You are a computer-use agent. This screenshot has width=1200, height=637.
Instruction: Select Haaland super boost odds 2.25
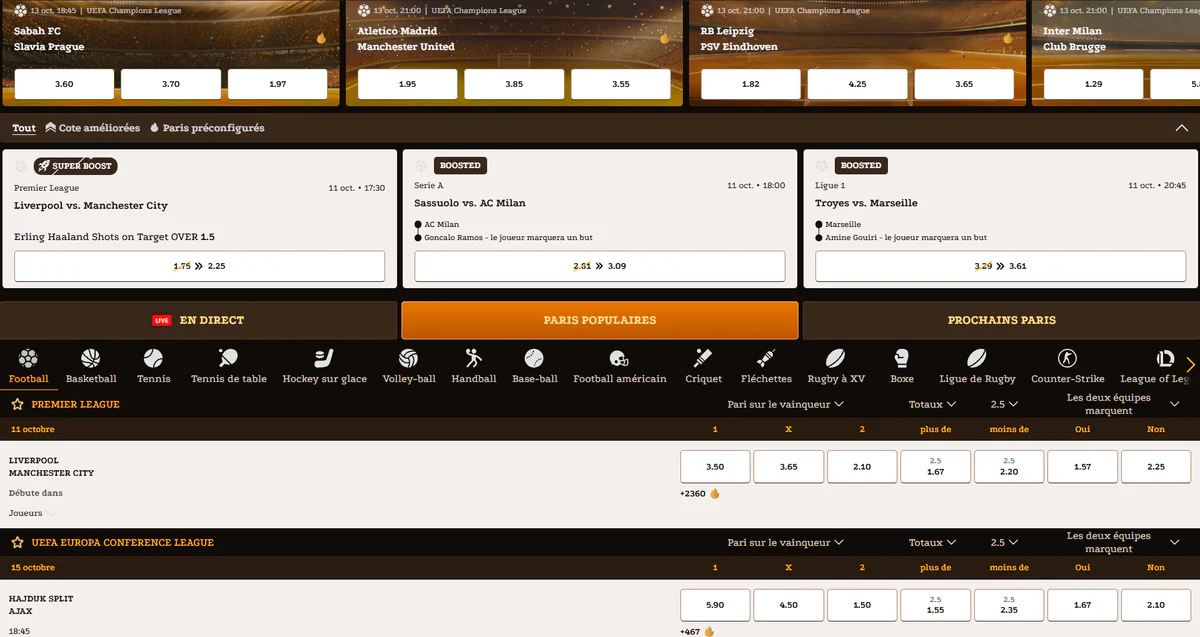click(x=199, y=266)
